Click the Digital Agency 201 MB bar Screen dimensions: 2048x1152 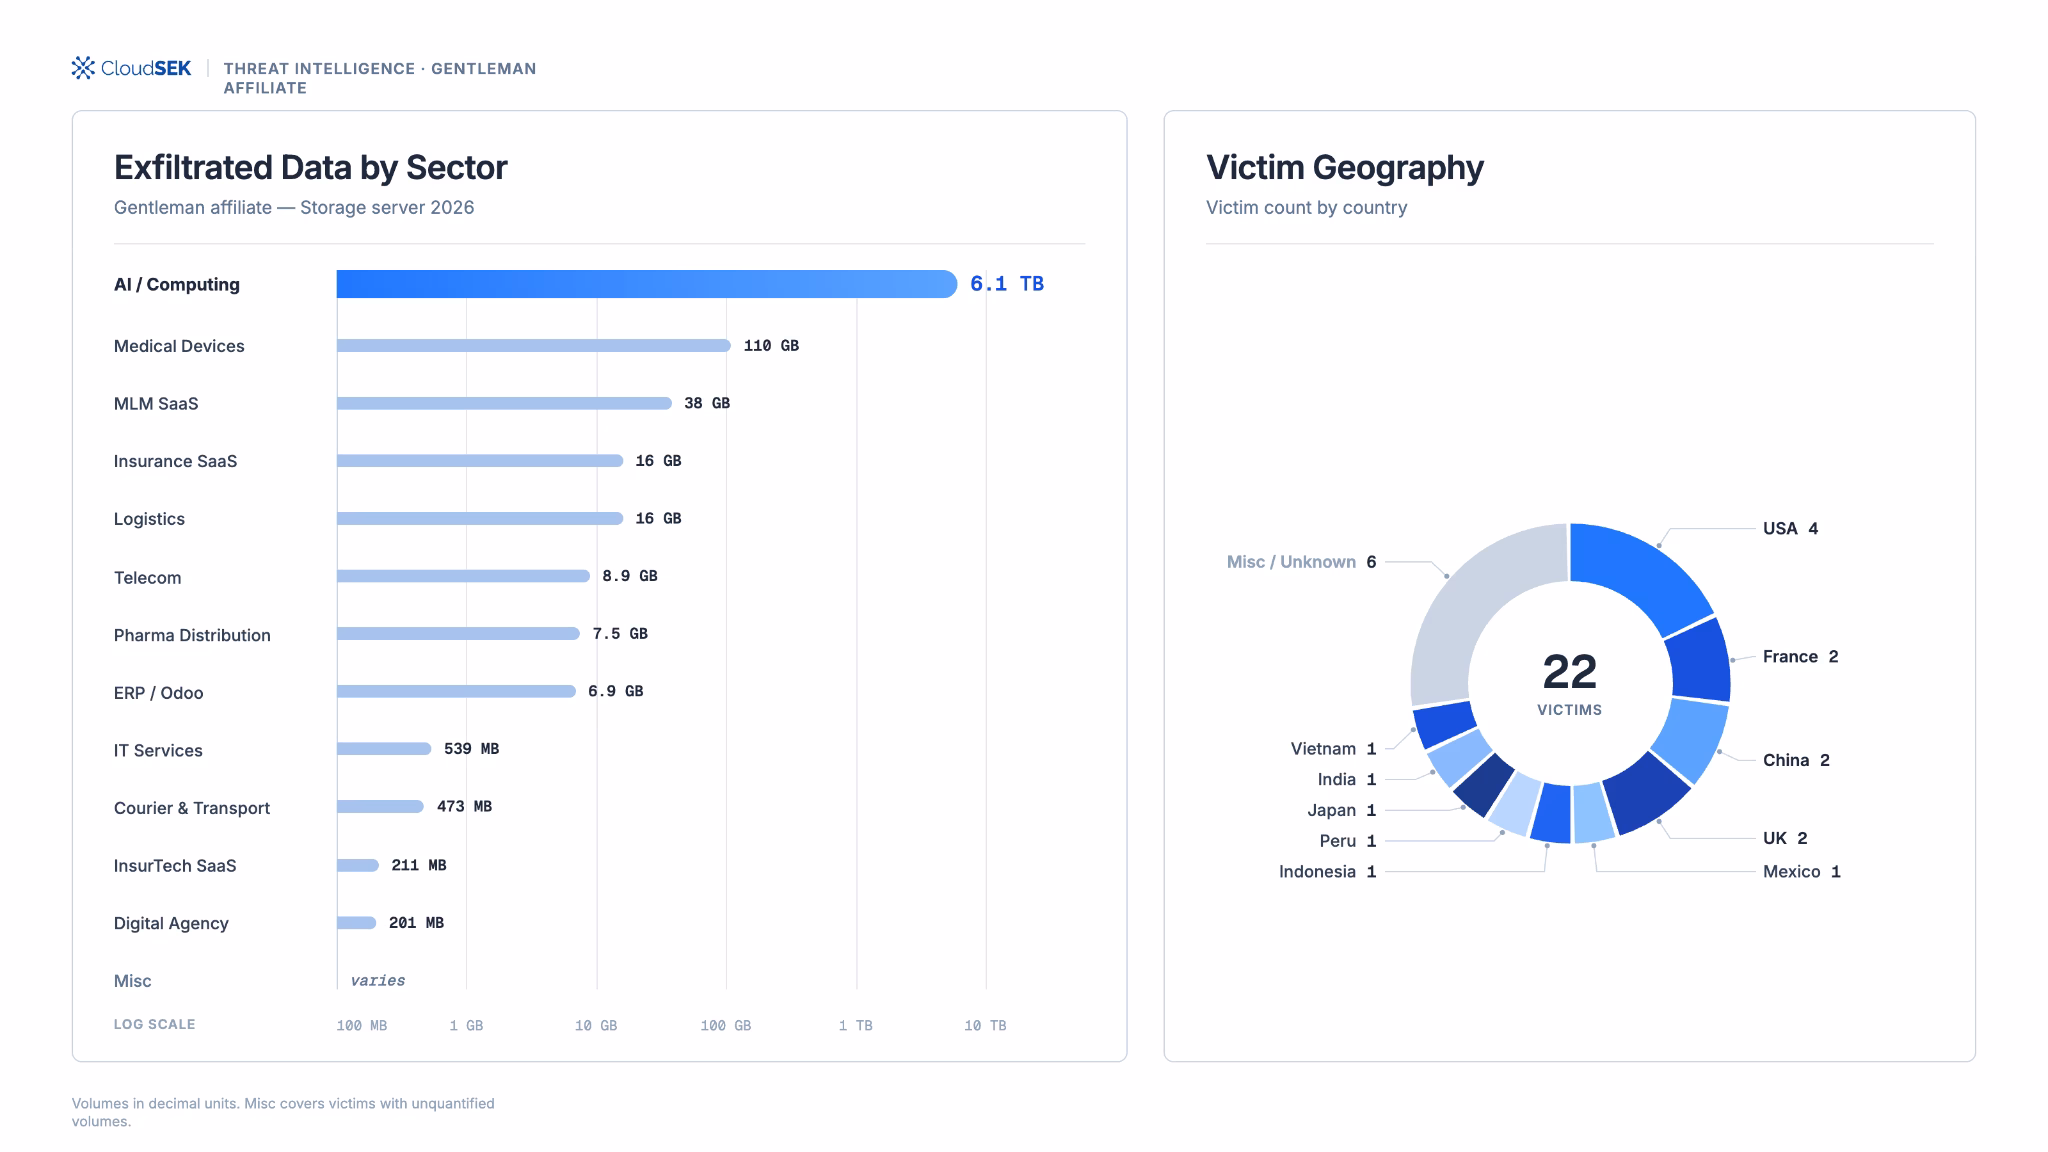[x=357, y=923]
